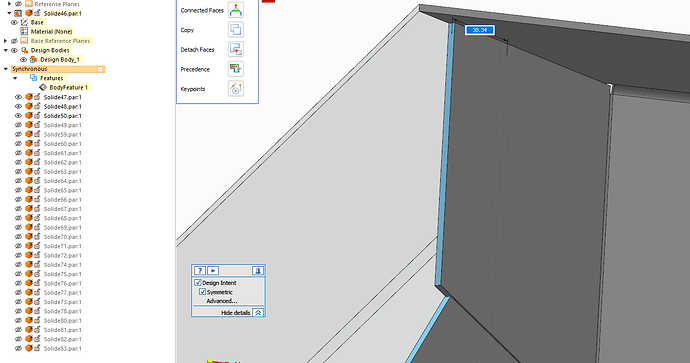Select the highlighted blue face edge
Viewport: 690px width, 363px height.
444,154
